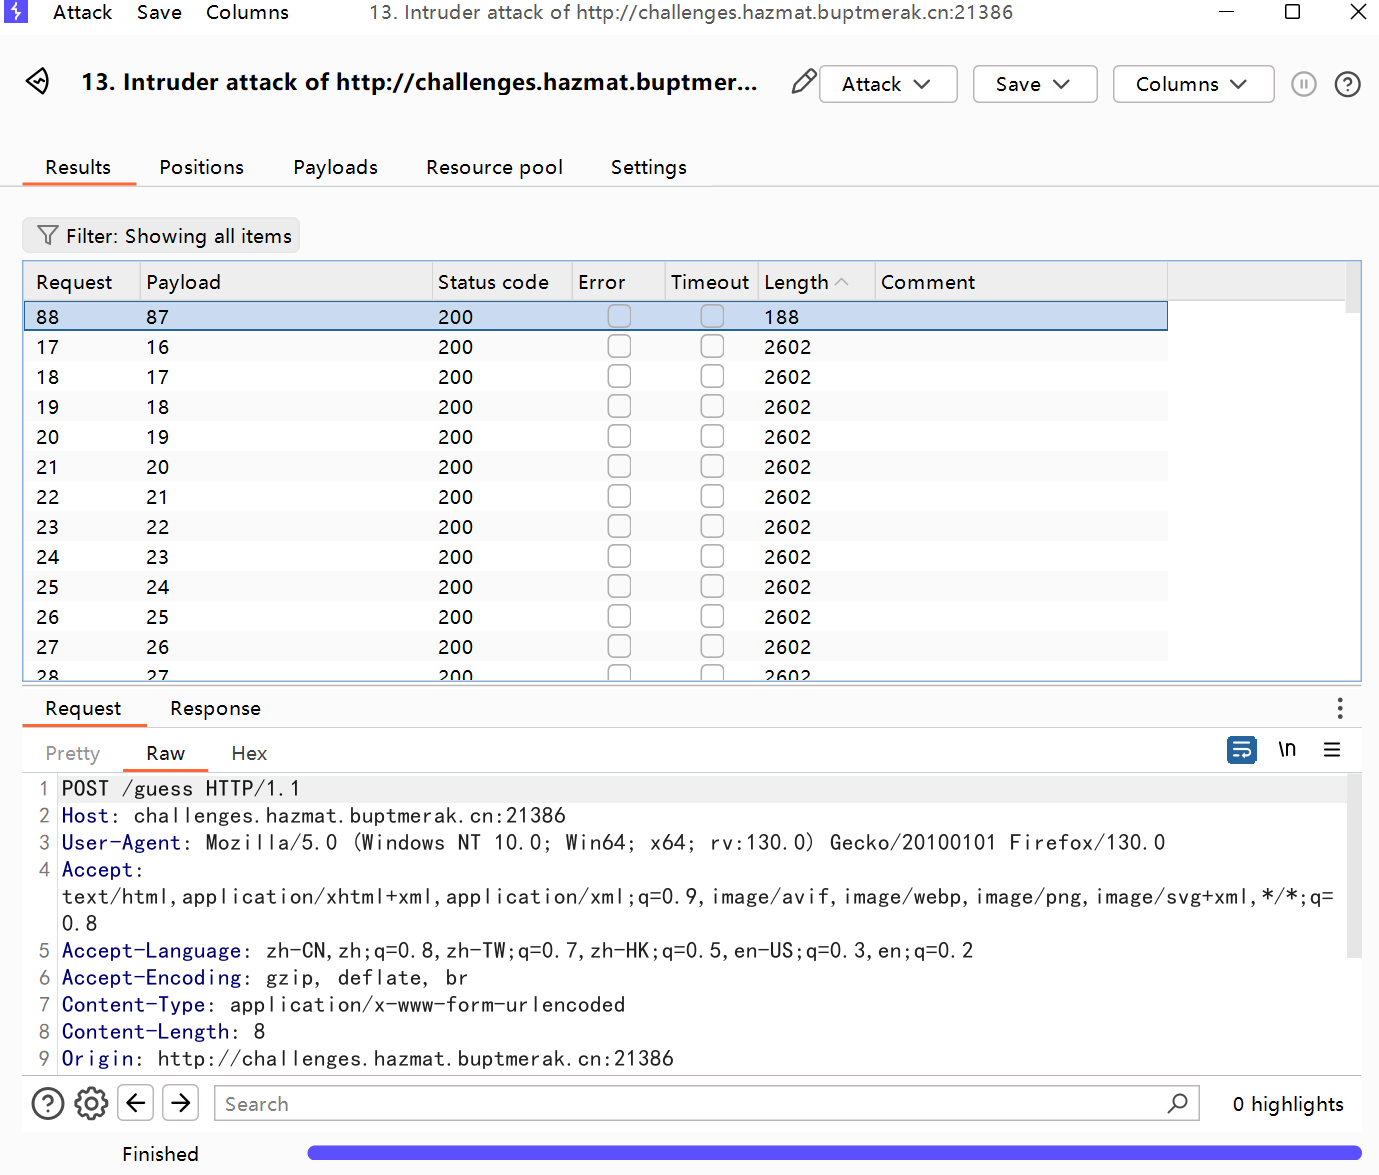Switch to the Hex view
The width and height of the screenshot is (1379, 1175).
pos(249,753)
